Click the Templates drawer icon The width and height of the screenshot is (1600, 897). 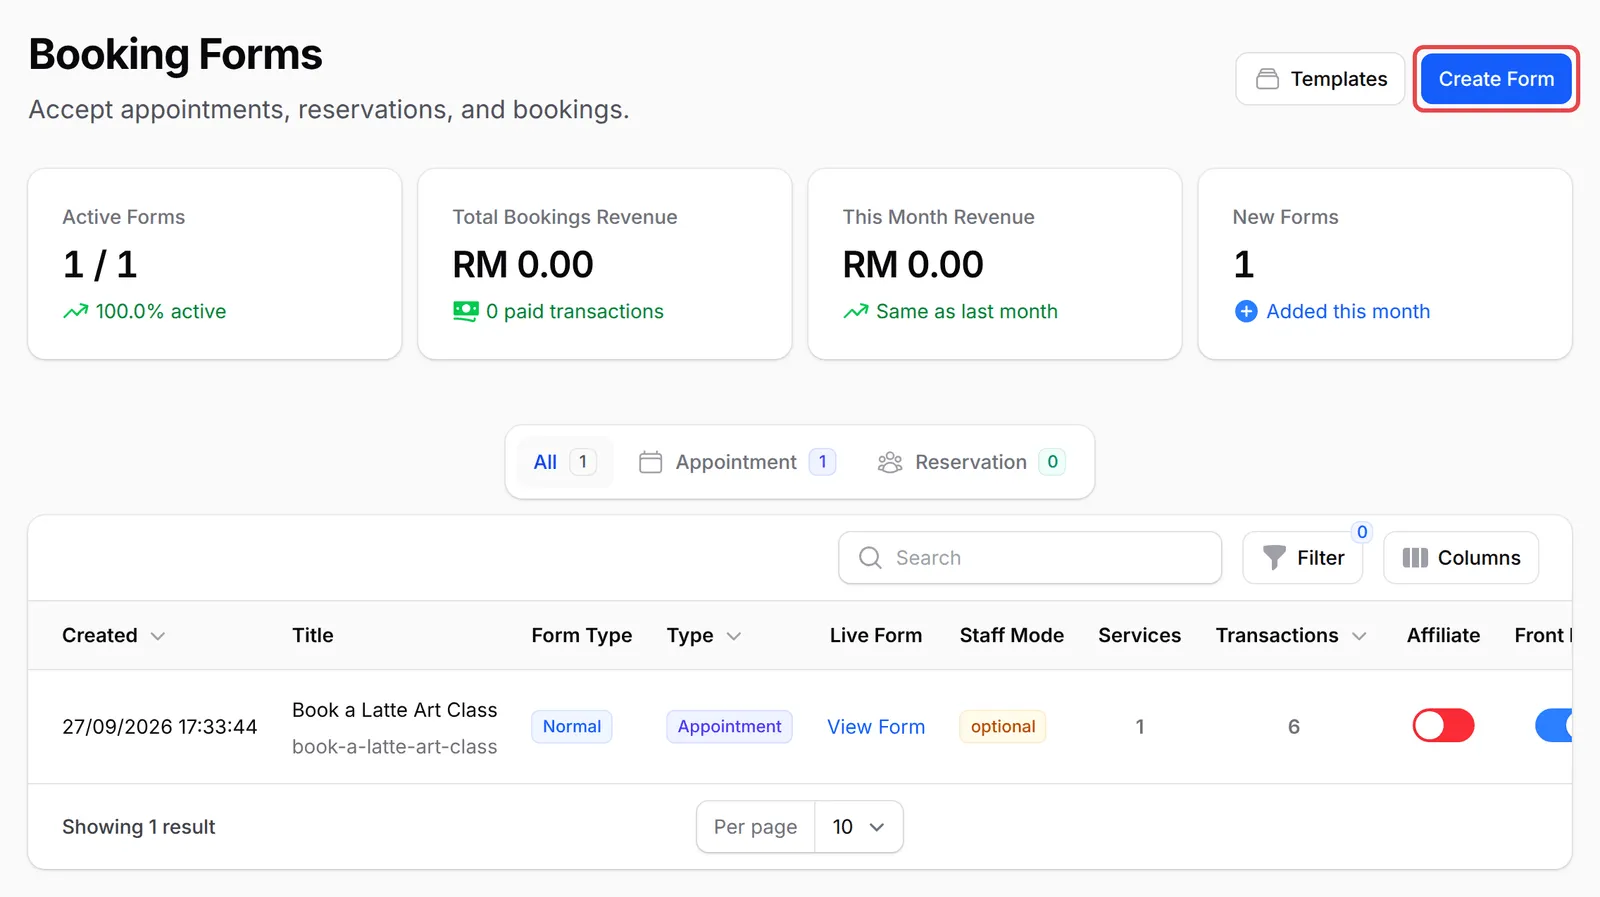pyautogui.click(x=1267, y=79)
